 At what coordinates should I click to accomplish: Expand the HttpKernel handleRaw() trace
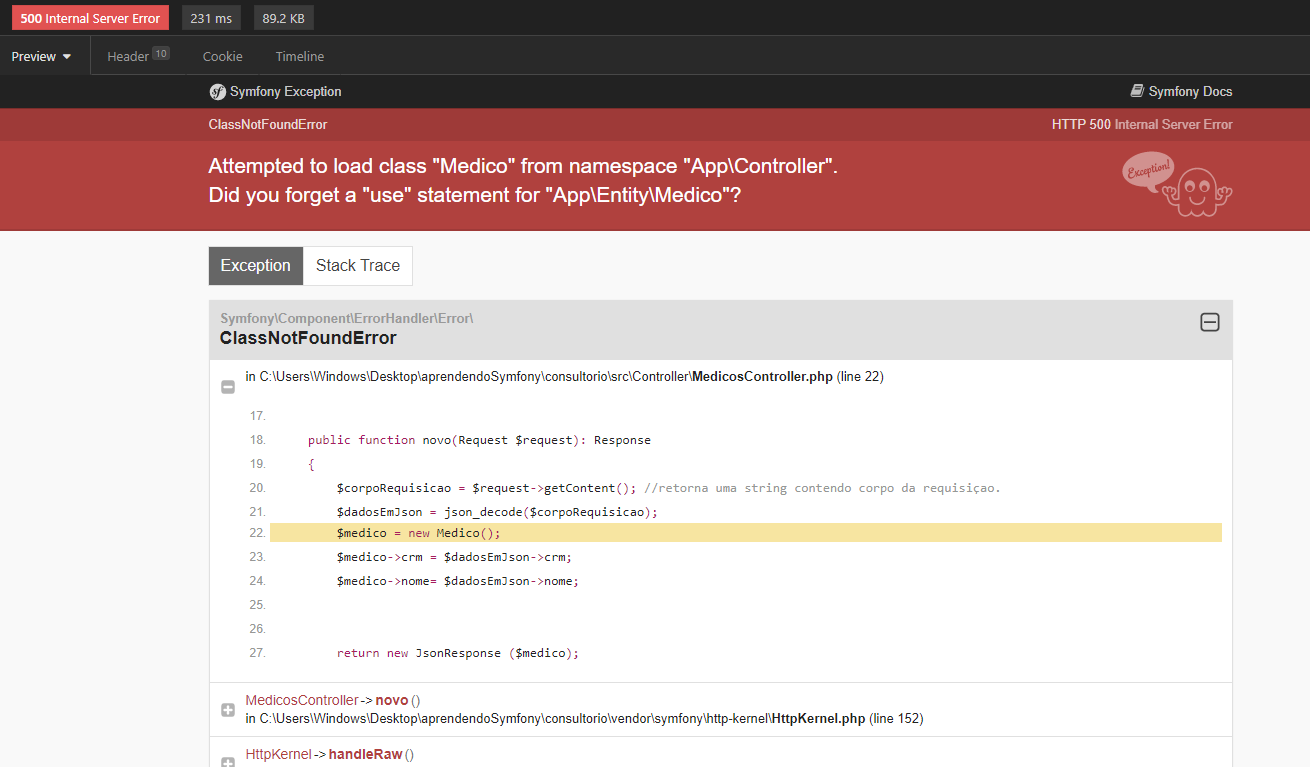pyautogui.click(x=227, y=762)
